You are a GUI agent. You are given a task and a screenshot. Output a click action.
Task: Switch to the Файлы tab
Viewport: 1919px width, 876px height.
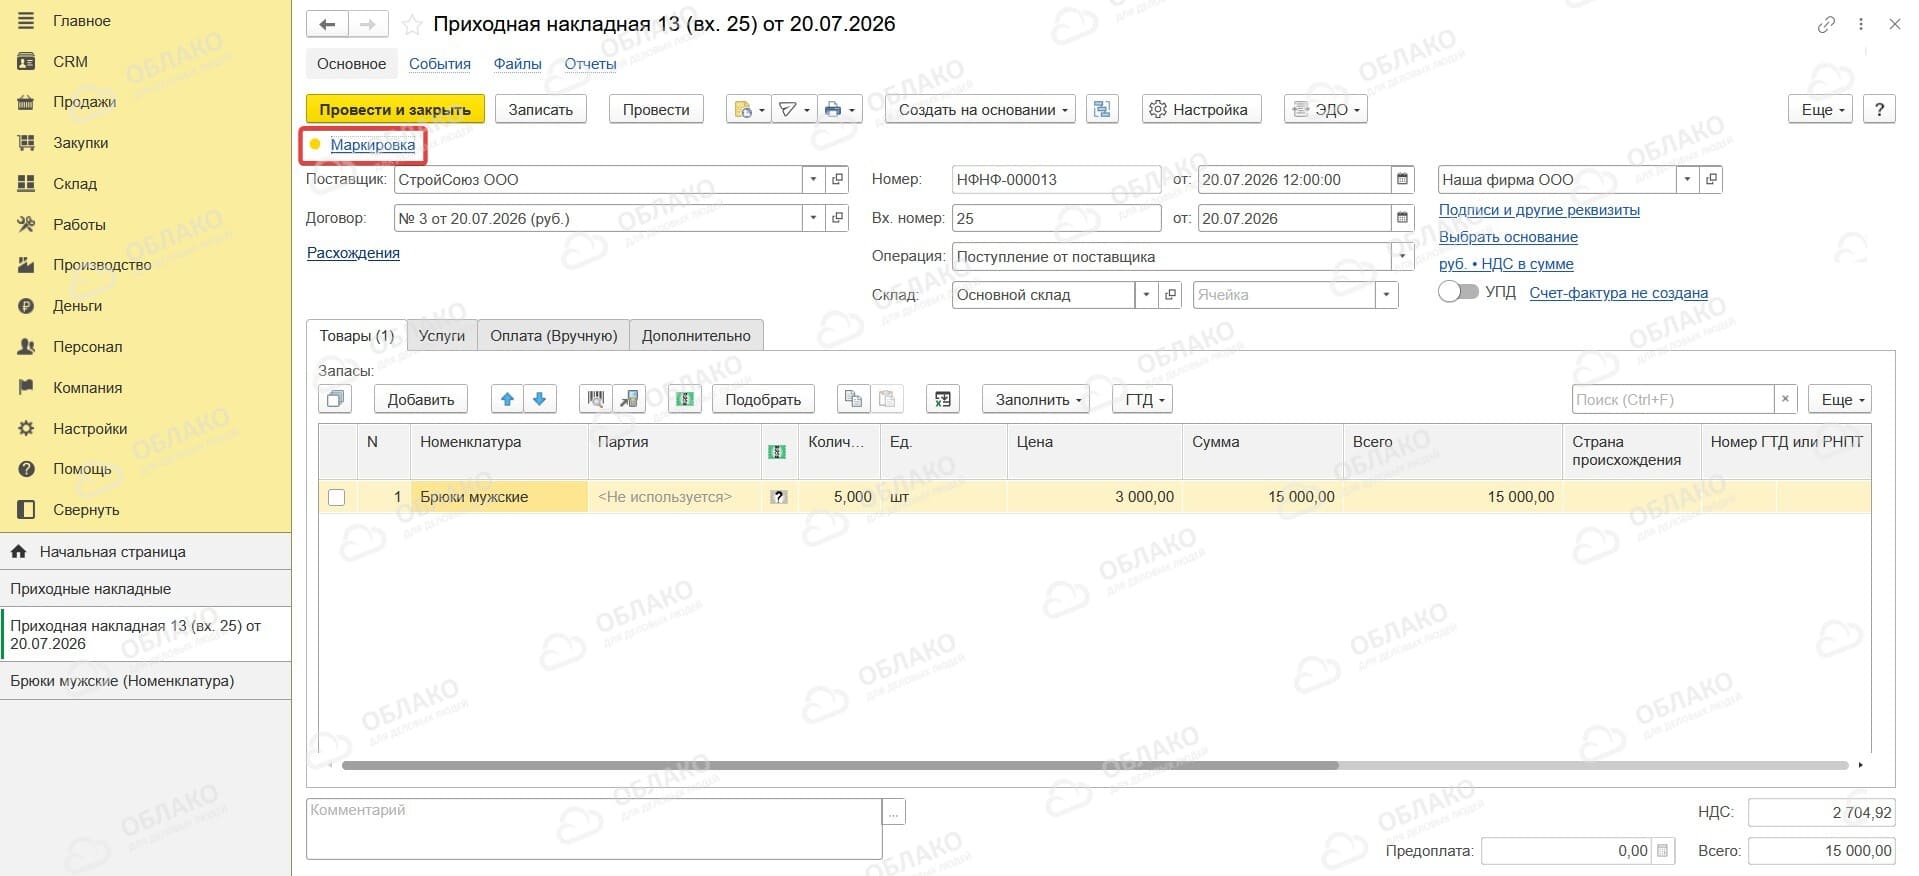pyautogui.click(x=518, y=64)
